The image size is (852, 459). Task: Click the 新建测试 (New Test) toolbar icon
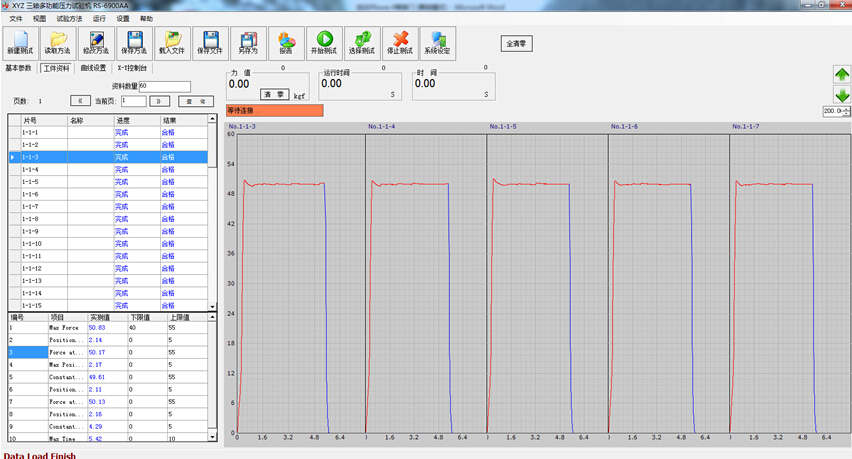20,42
